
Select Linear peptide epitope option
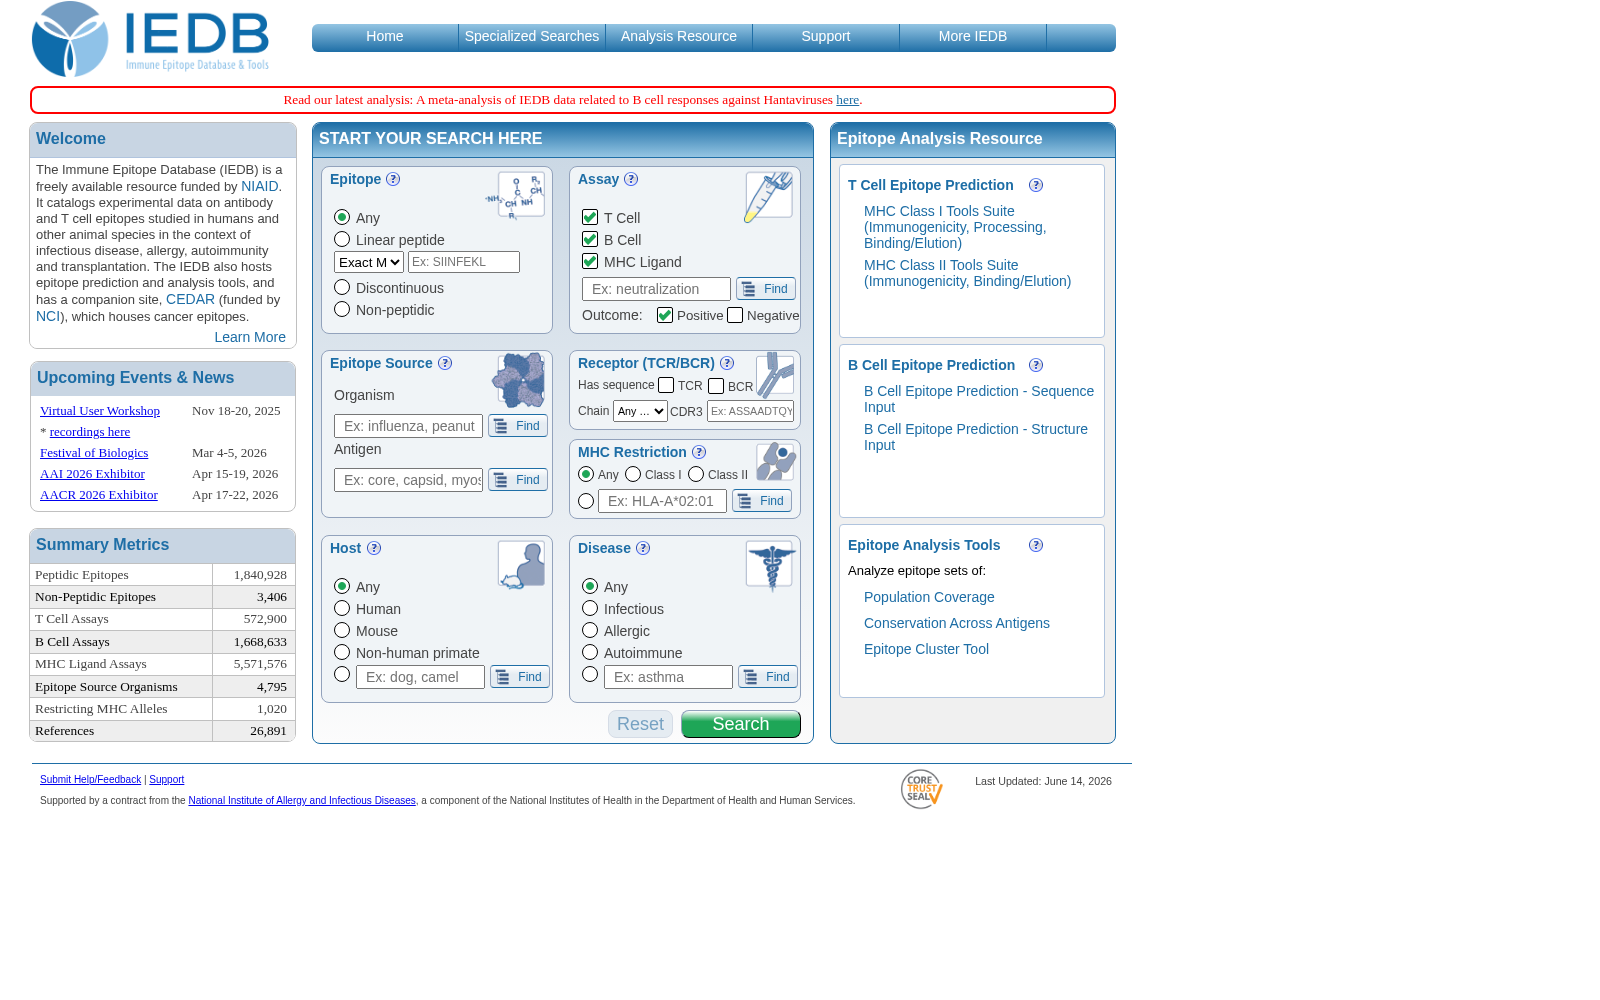(x=342, y=240)
